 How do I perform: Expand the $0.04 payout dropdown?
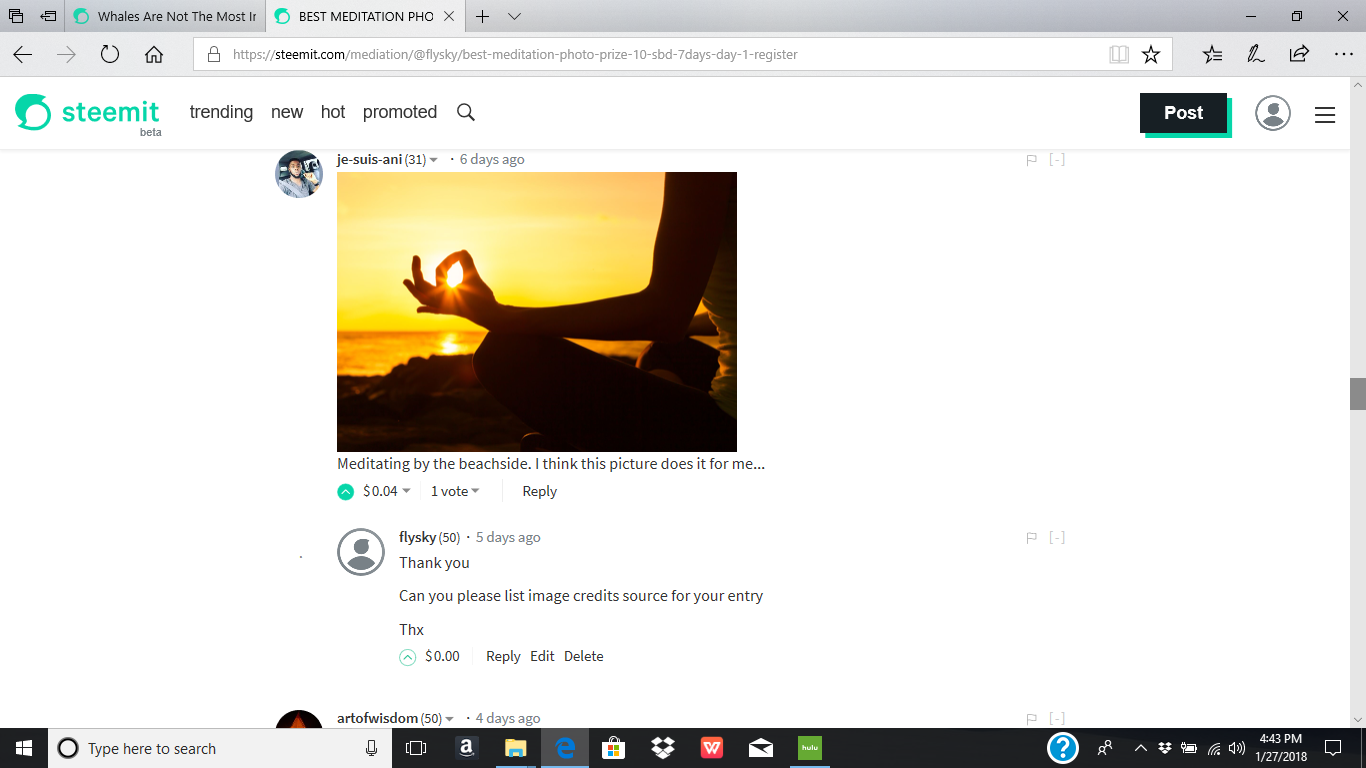coord(383,491)
